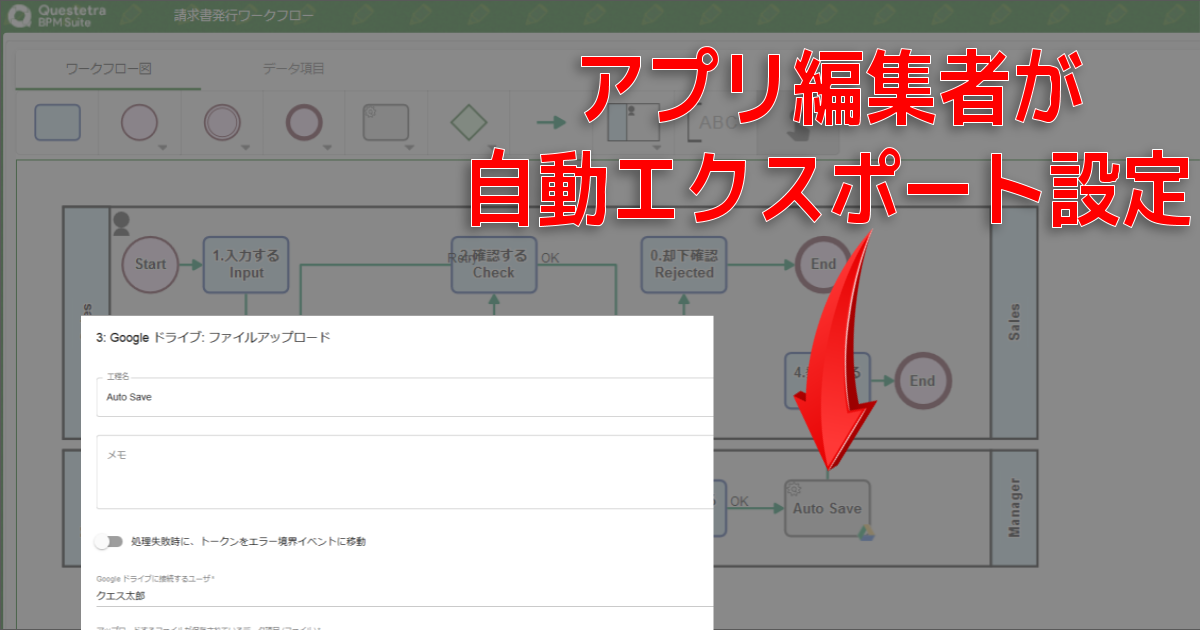Click the OK label beside Check task
This screenshot has height=630, width=1200.
tap(550, 258)
